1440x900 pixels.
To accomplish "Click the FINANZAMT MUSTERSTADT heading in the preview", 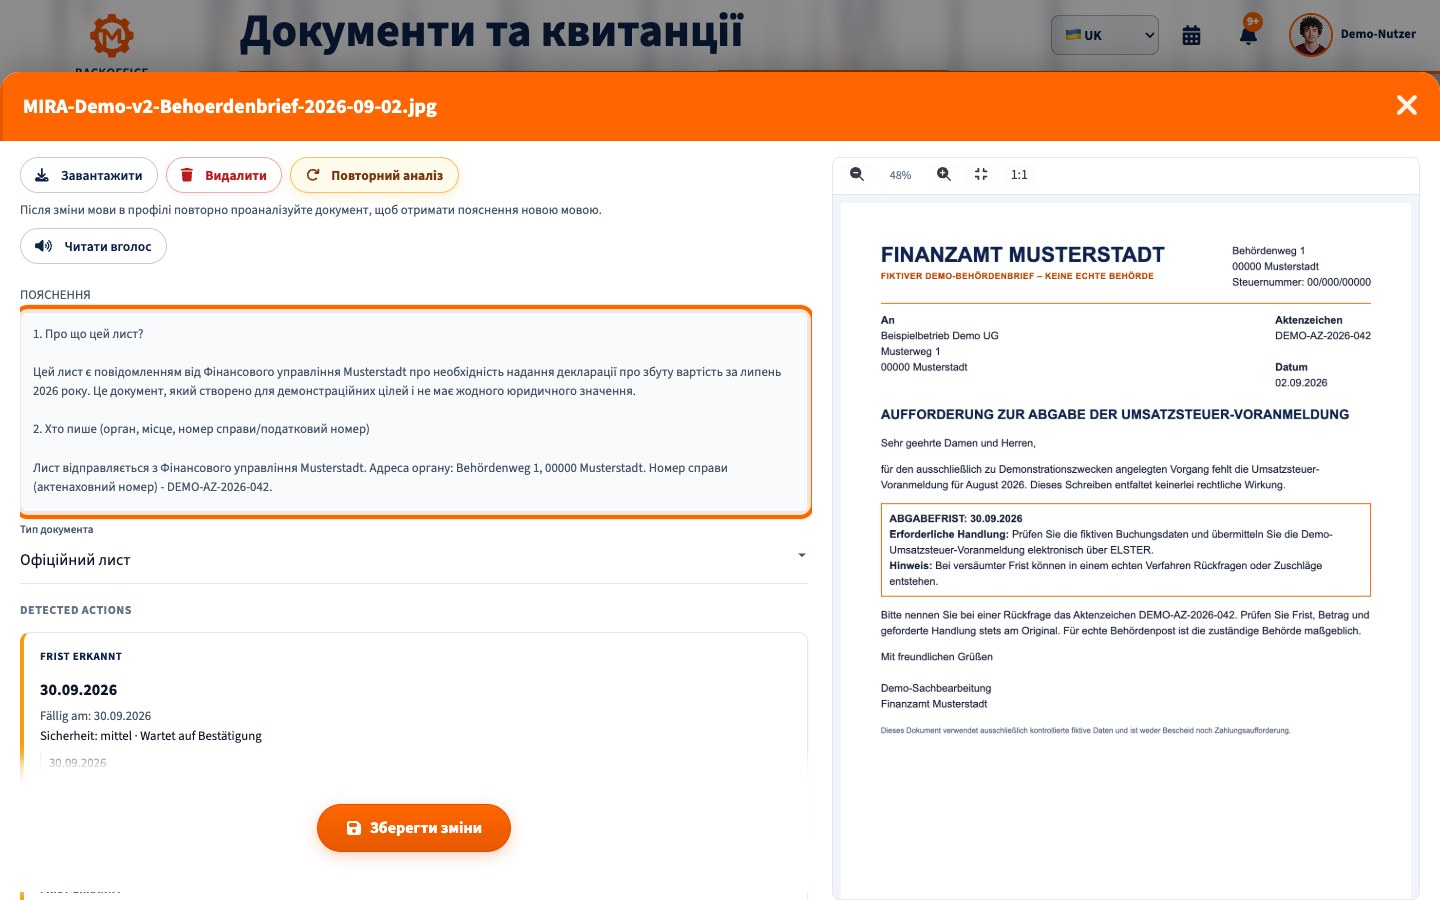I will pos(1022,255).
